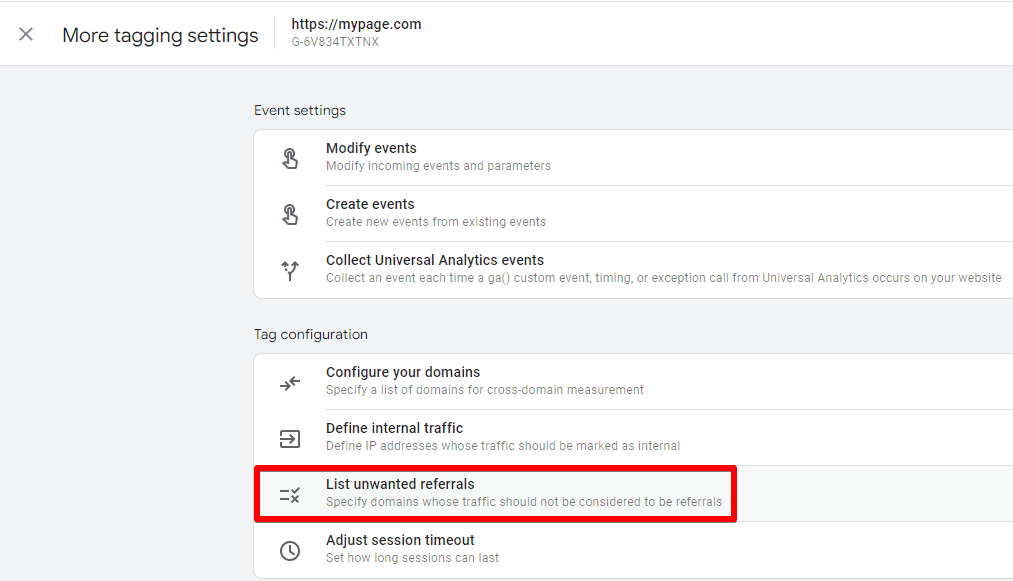Select the Modify events icon
This screenshot has height=581, width=1013.
[290, 157]
